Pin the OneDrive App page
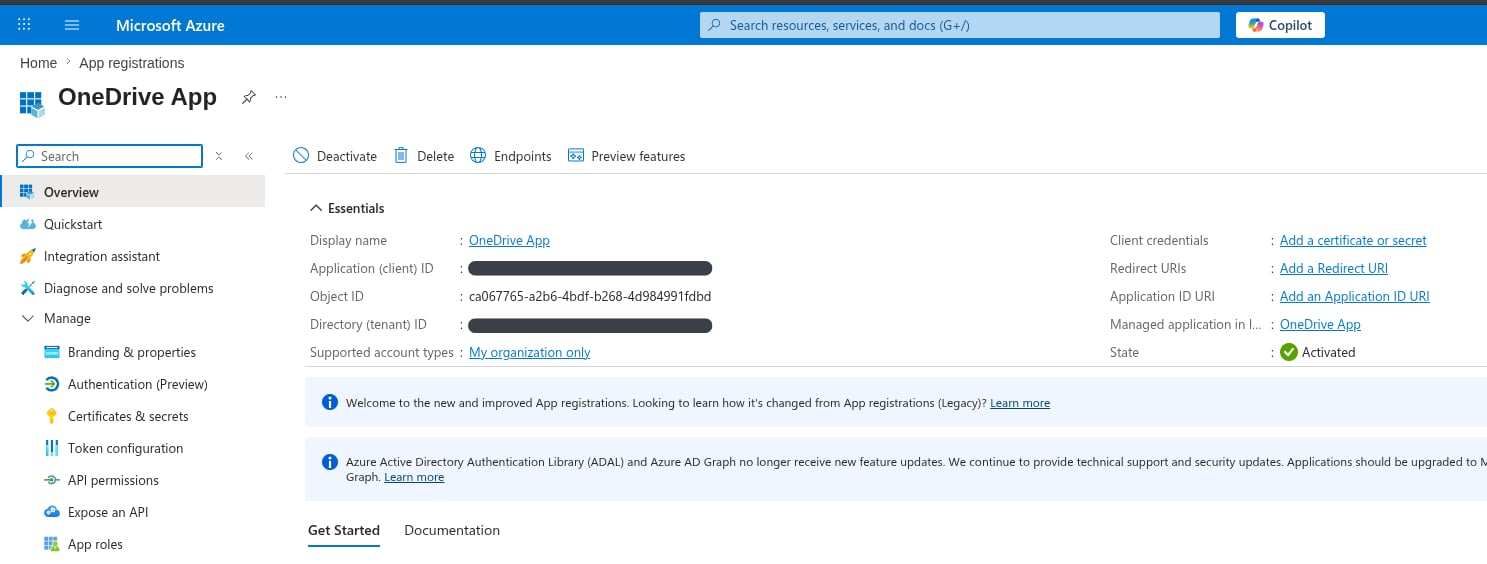 [249, 97]
